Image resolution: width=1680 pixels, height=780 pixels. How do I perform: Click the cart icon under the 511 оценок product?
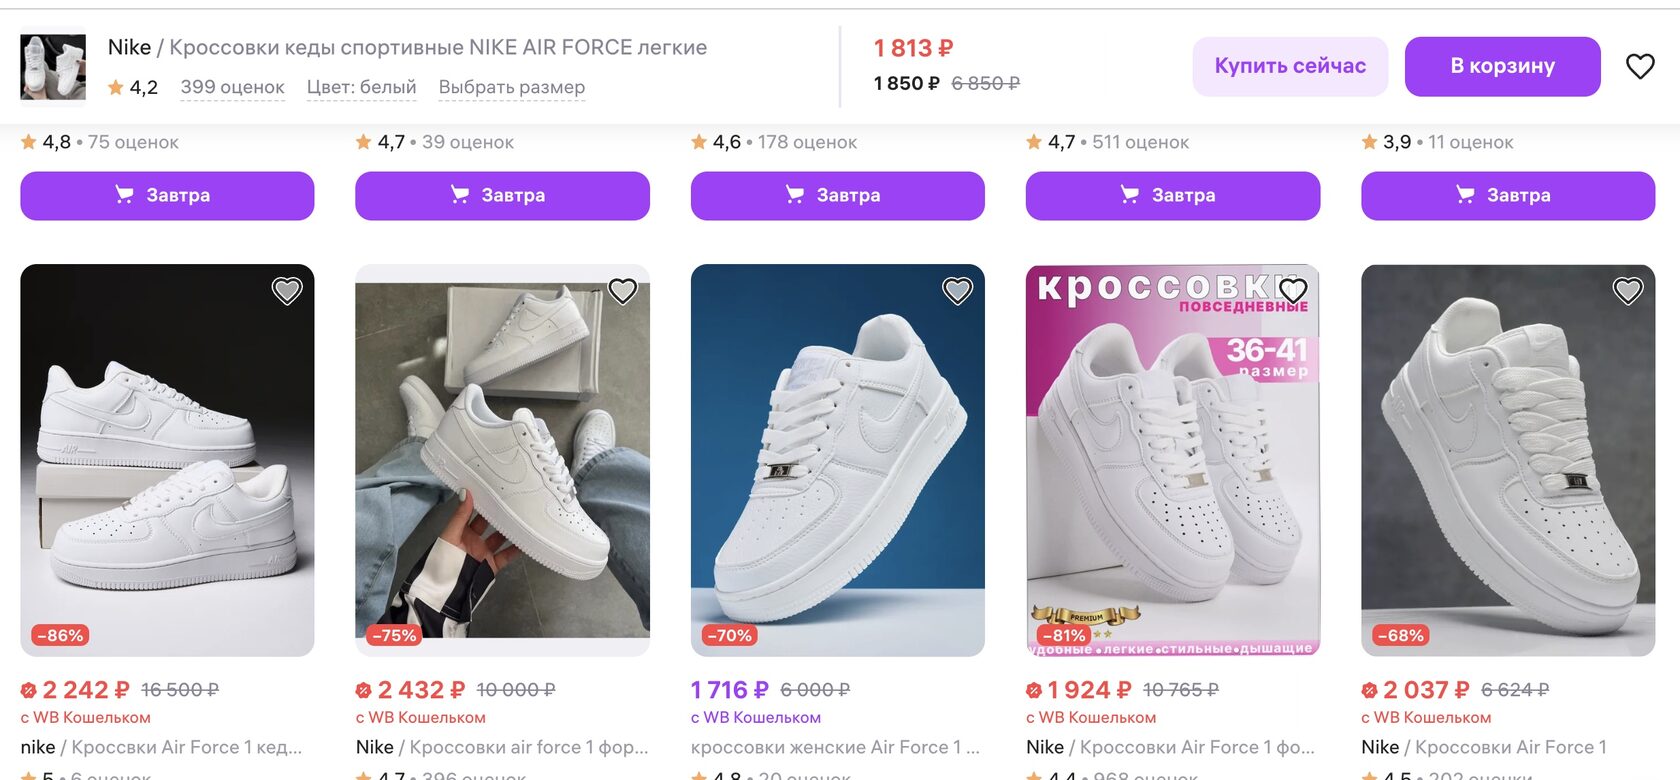tap(1130, 195)
